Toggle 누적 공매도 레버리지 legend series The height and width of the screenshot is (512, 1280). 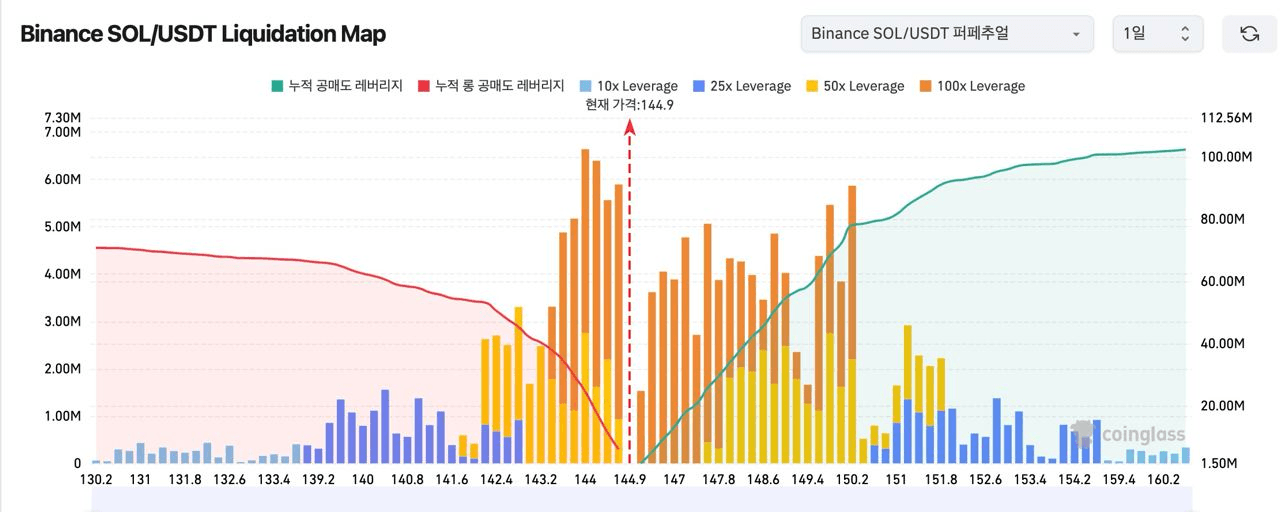[x=337, y=86]
